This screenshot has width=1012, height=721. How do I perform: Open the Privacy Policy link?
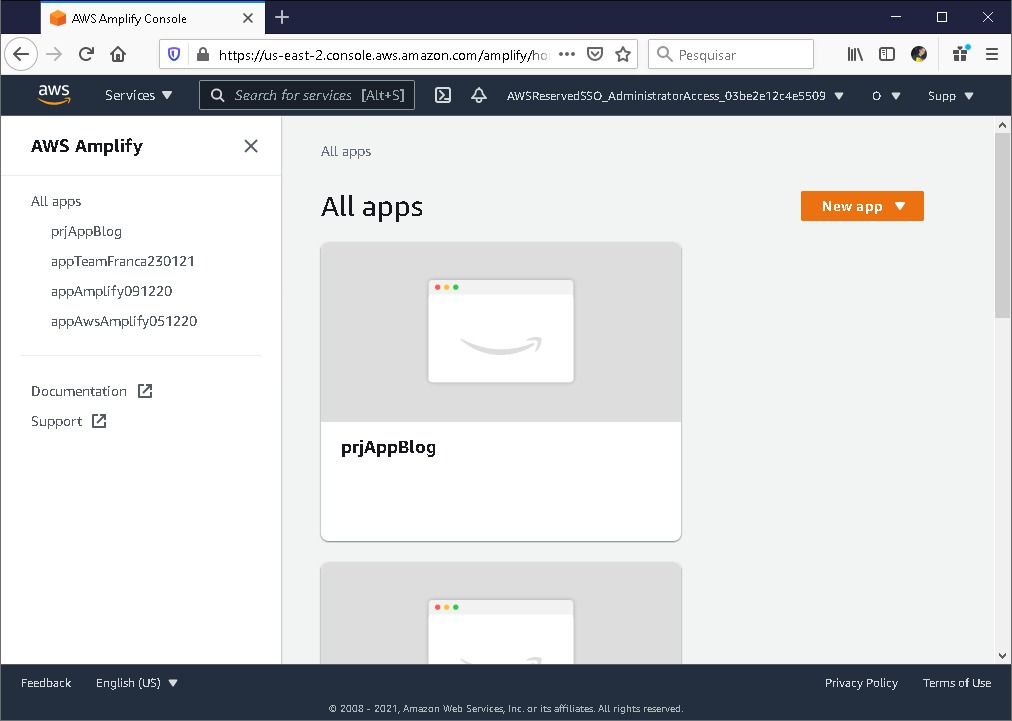(x=861, y=683)
